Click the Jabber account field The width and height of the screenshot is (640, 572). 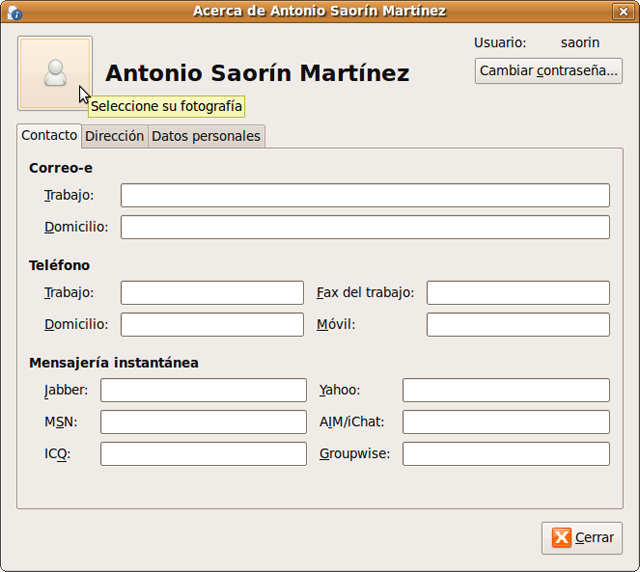coord(203,390)
